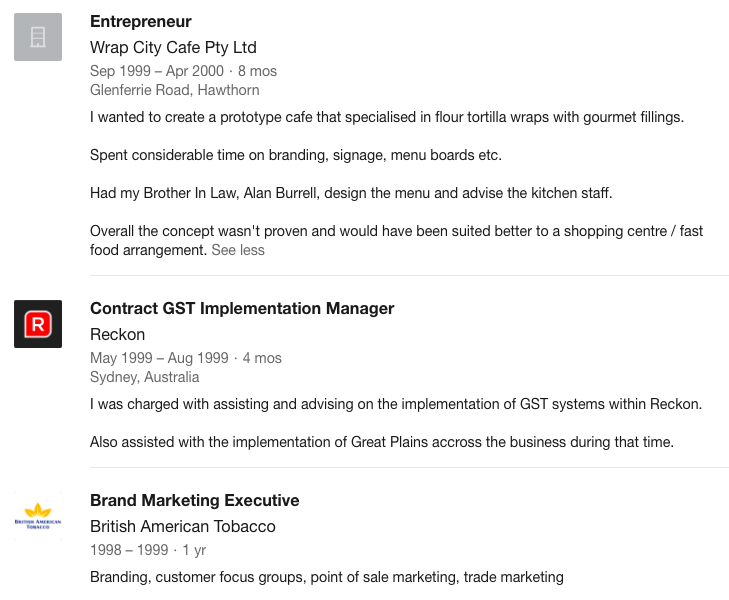Click the Glenferrie Road, Hawthorn location text

[175, 90]
